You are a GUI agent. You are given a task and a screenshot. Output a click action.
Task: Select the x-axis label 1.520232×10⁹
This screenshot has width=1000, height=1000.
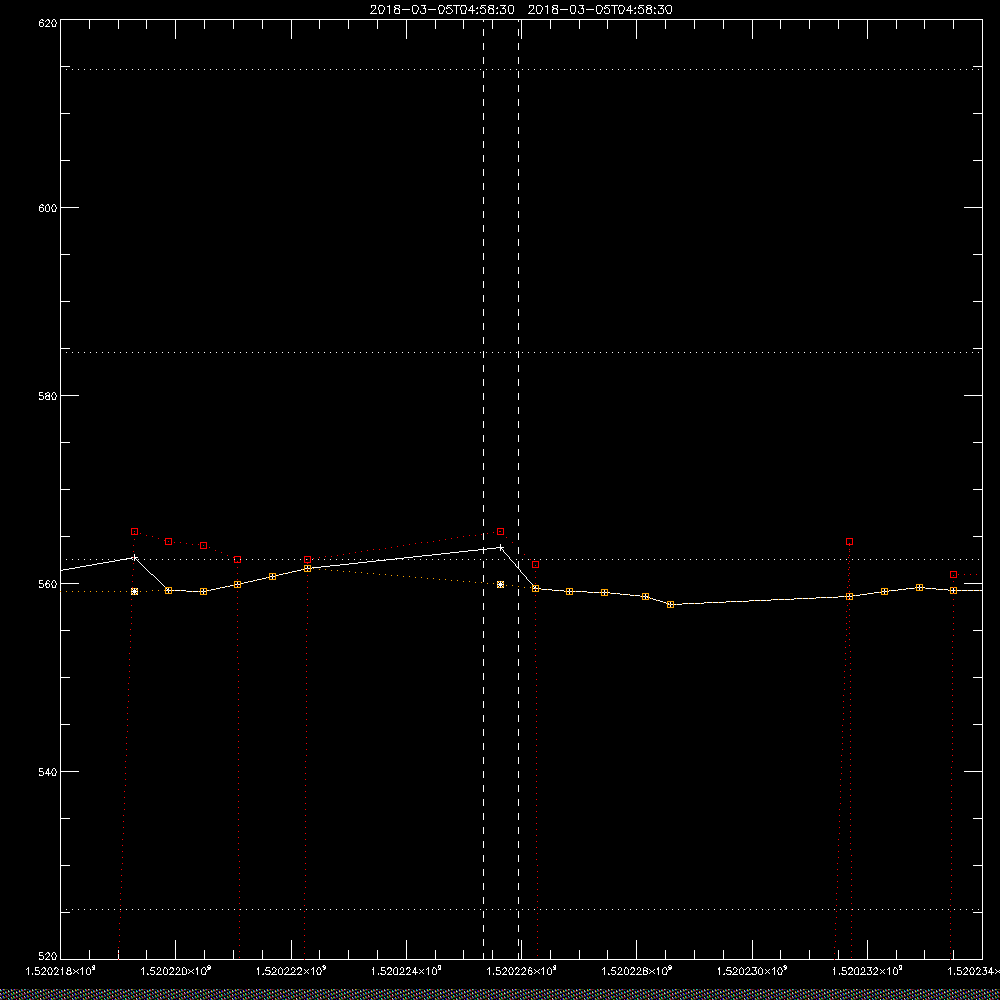867,971
